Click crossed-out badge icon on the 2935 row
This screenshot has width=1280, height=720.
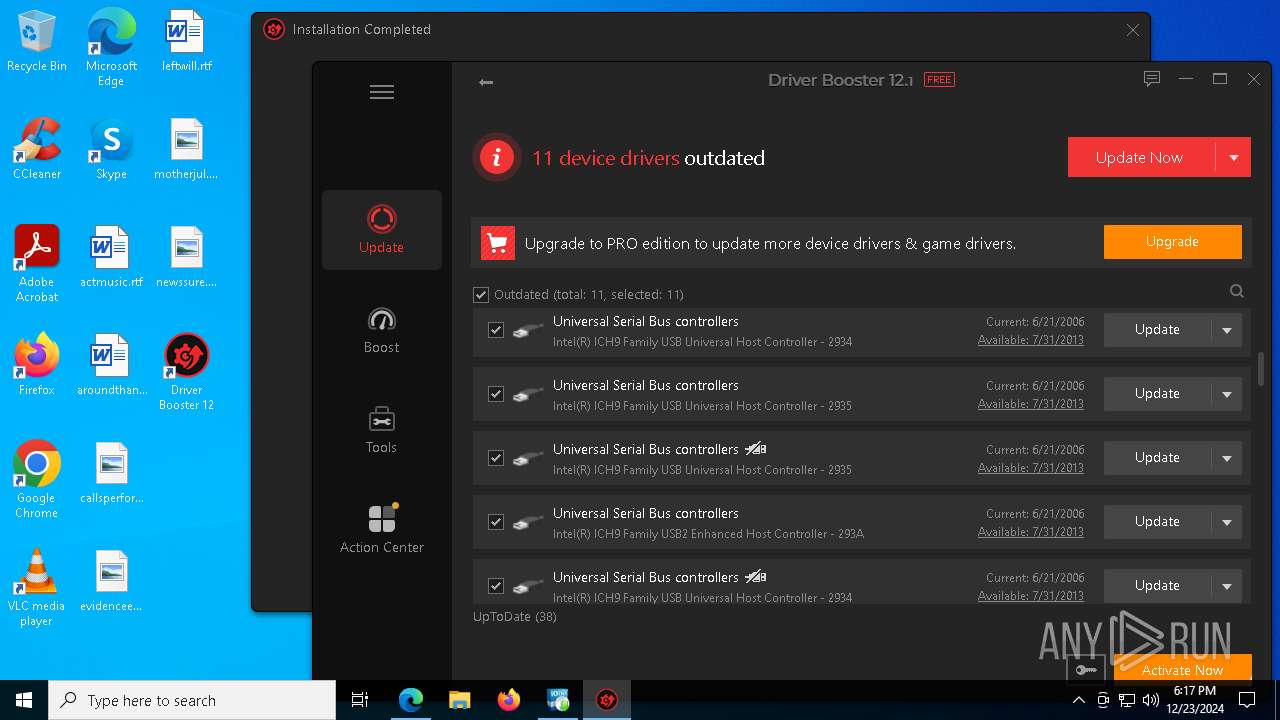pos(756,449)
